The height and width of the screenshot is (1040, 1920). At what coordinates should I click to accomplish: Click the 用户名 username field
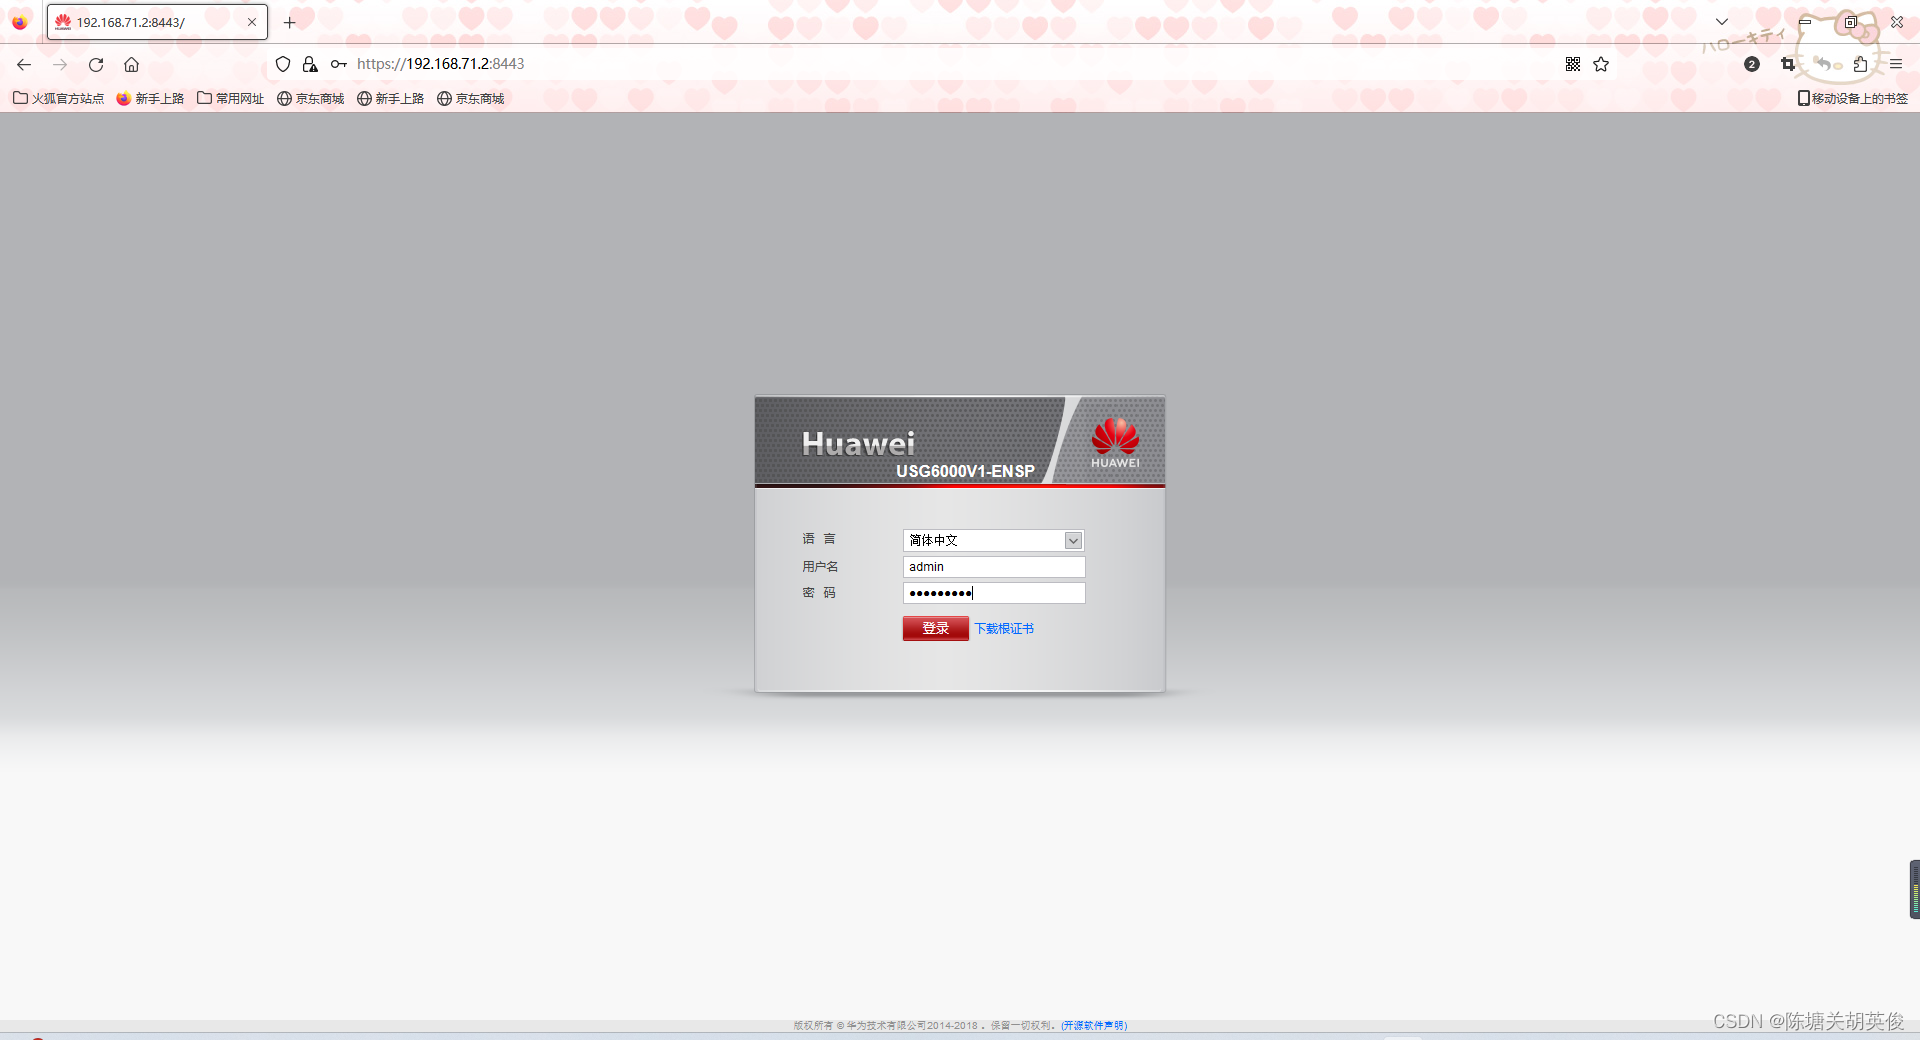point(993,567)
